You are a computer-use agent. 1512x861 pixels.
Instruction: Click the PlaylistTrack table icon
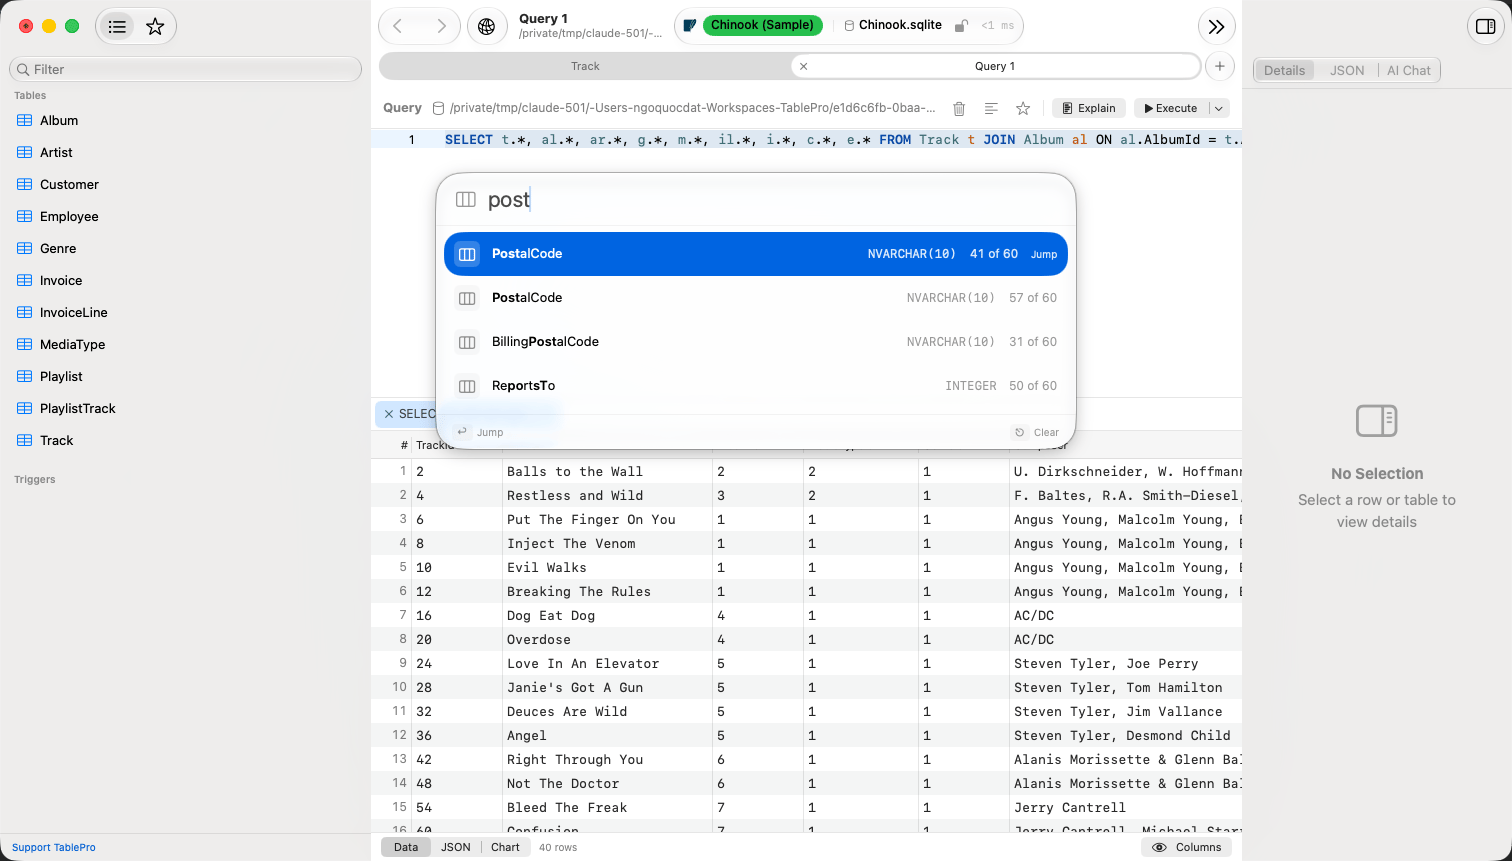point(25,408)
